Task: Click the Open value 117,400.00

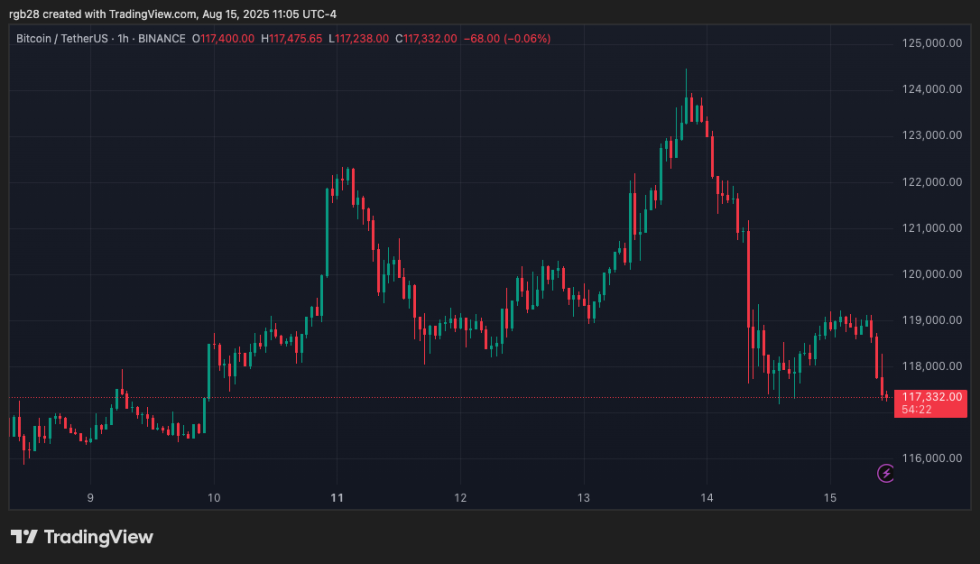Action: (x=227, y=39)
